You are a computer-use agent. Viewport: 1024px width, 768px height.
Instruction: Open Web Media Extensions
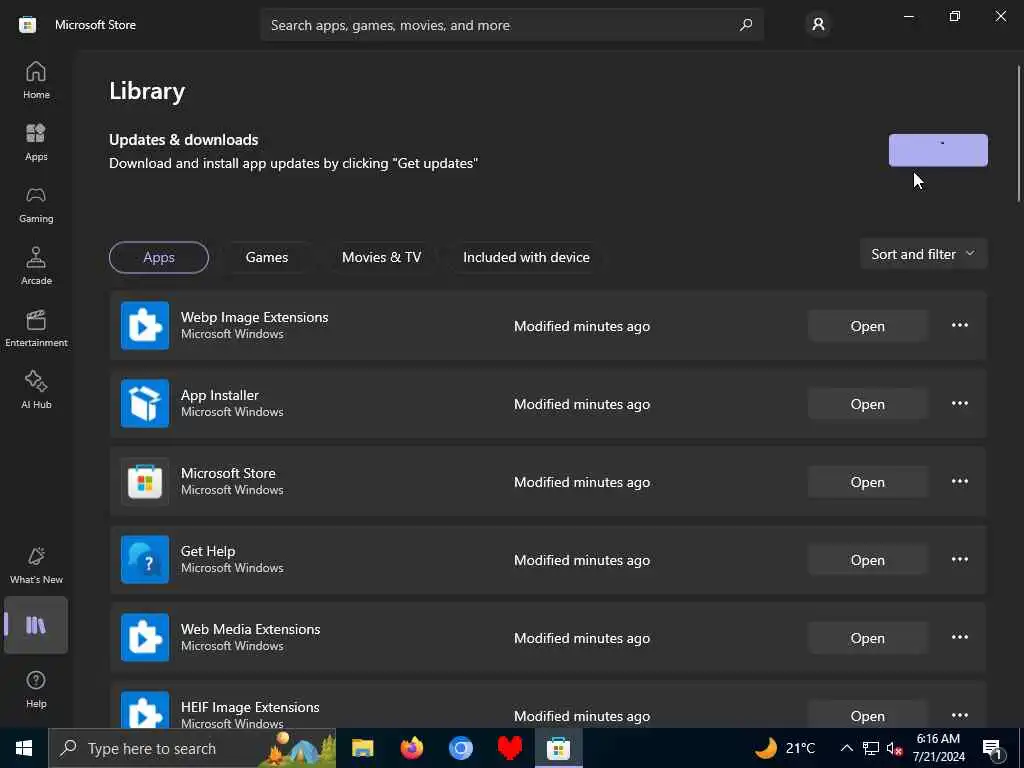click(x=867, y=638)
